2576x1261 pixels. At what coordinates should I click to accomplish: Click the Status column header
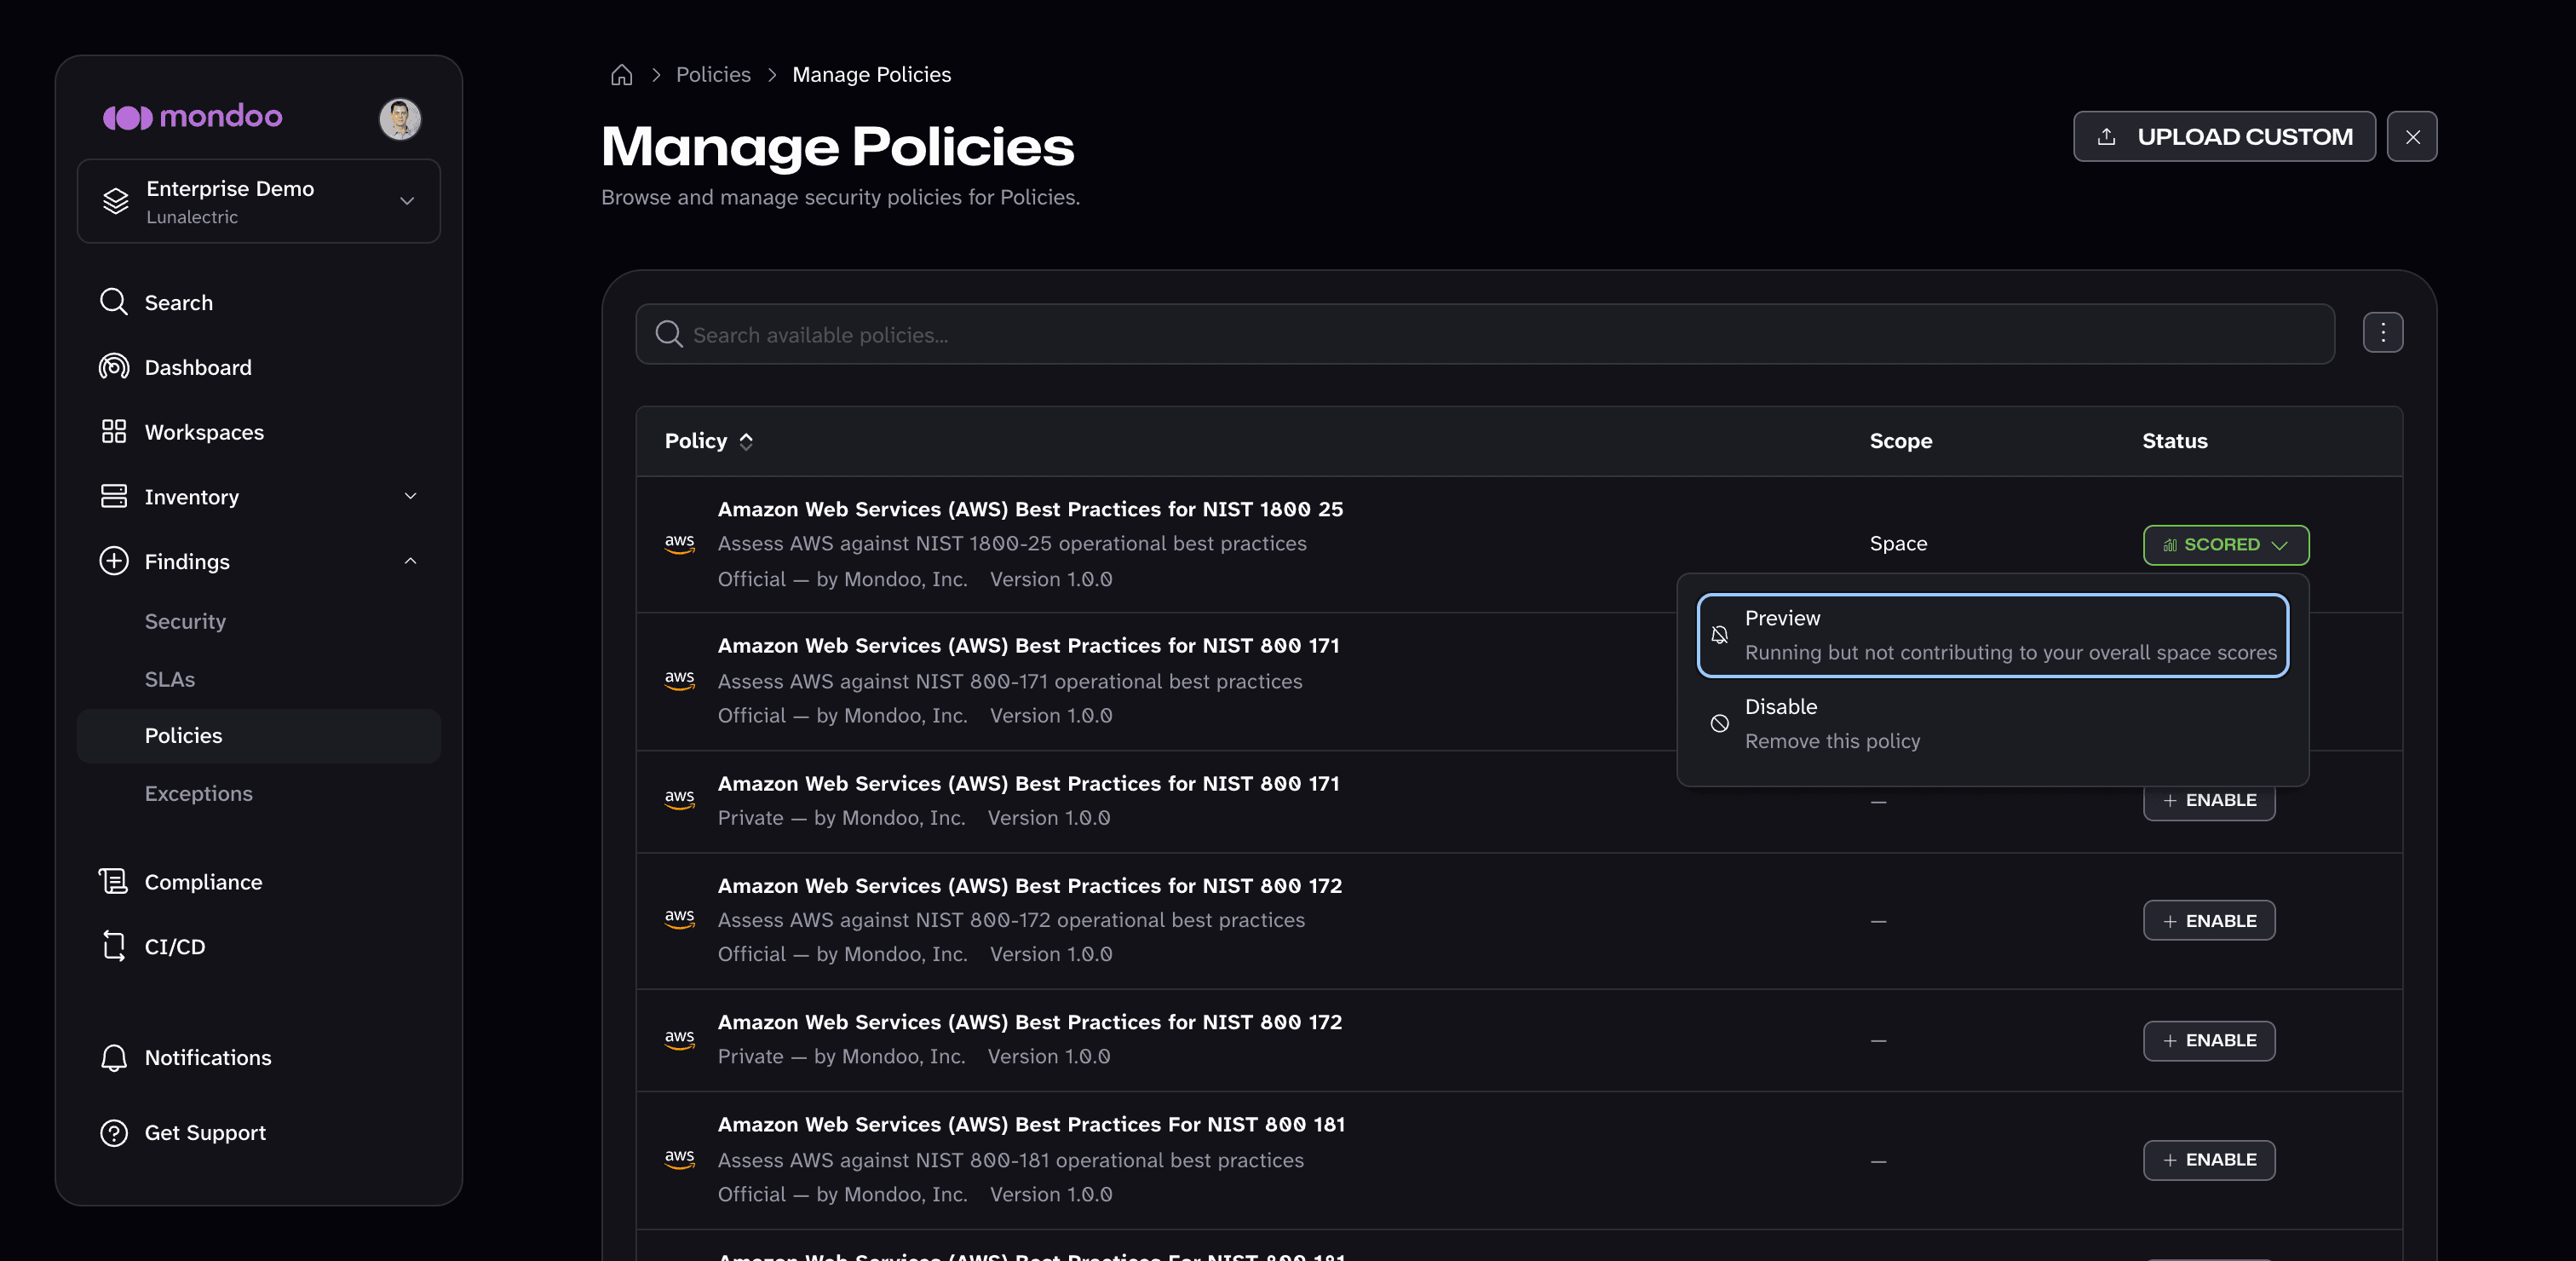[x=2175, y=441]
